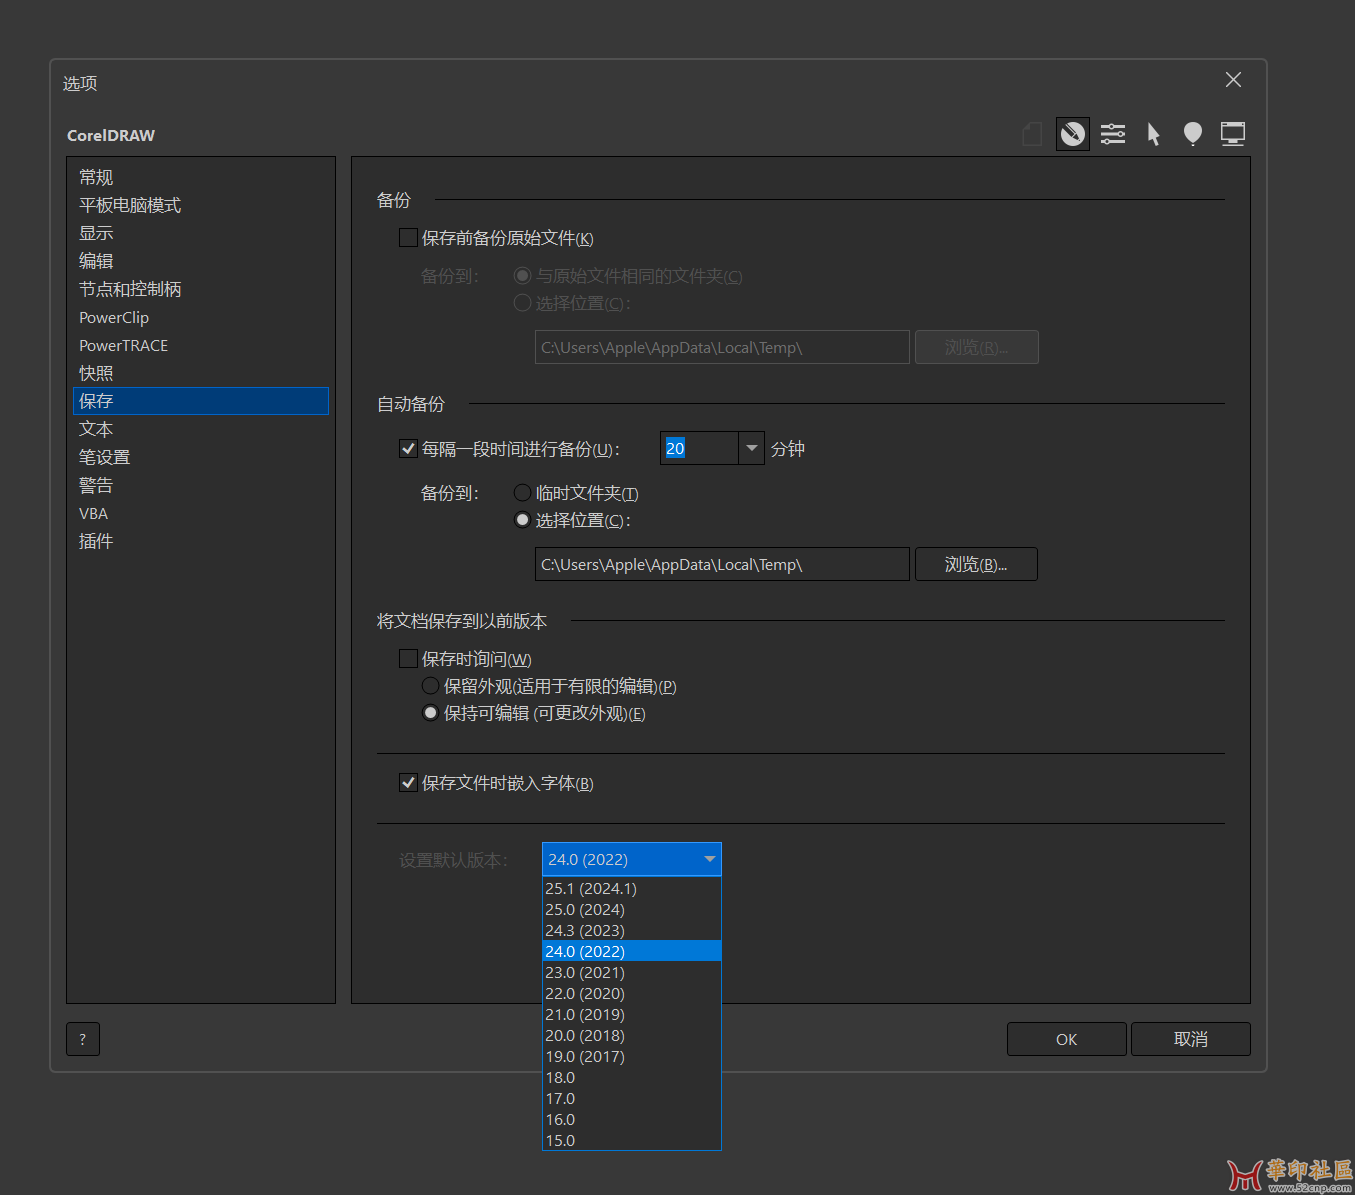Choose 保持可编辑 (可更改外观) radio option
Viewport: 1355px width, 1195px height.
430,713
